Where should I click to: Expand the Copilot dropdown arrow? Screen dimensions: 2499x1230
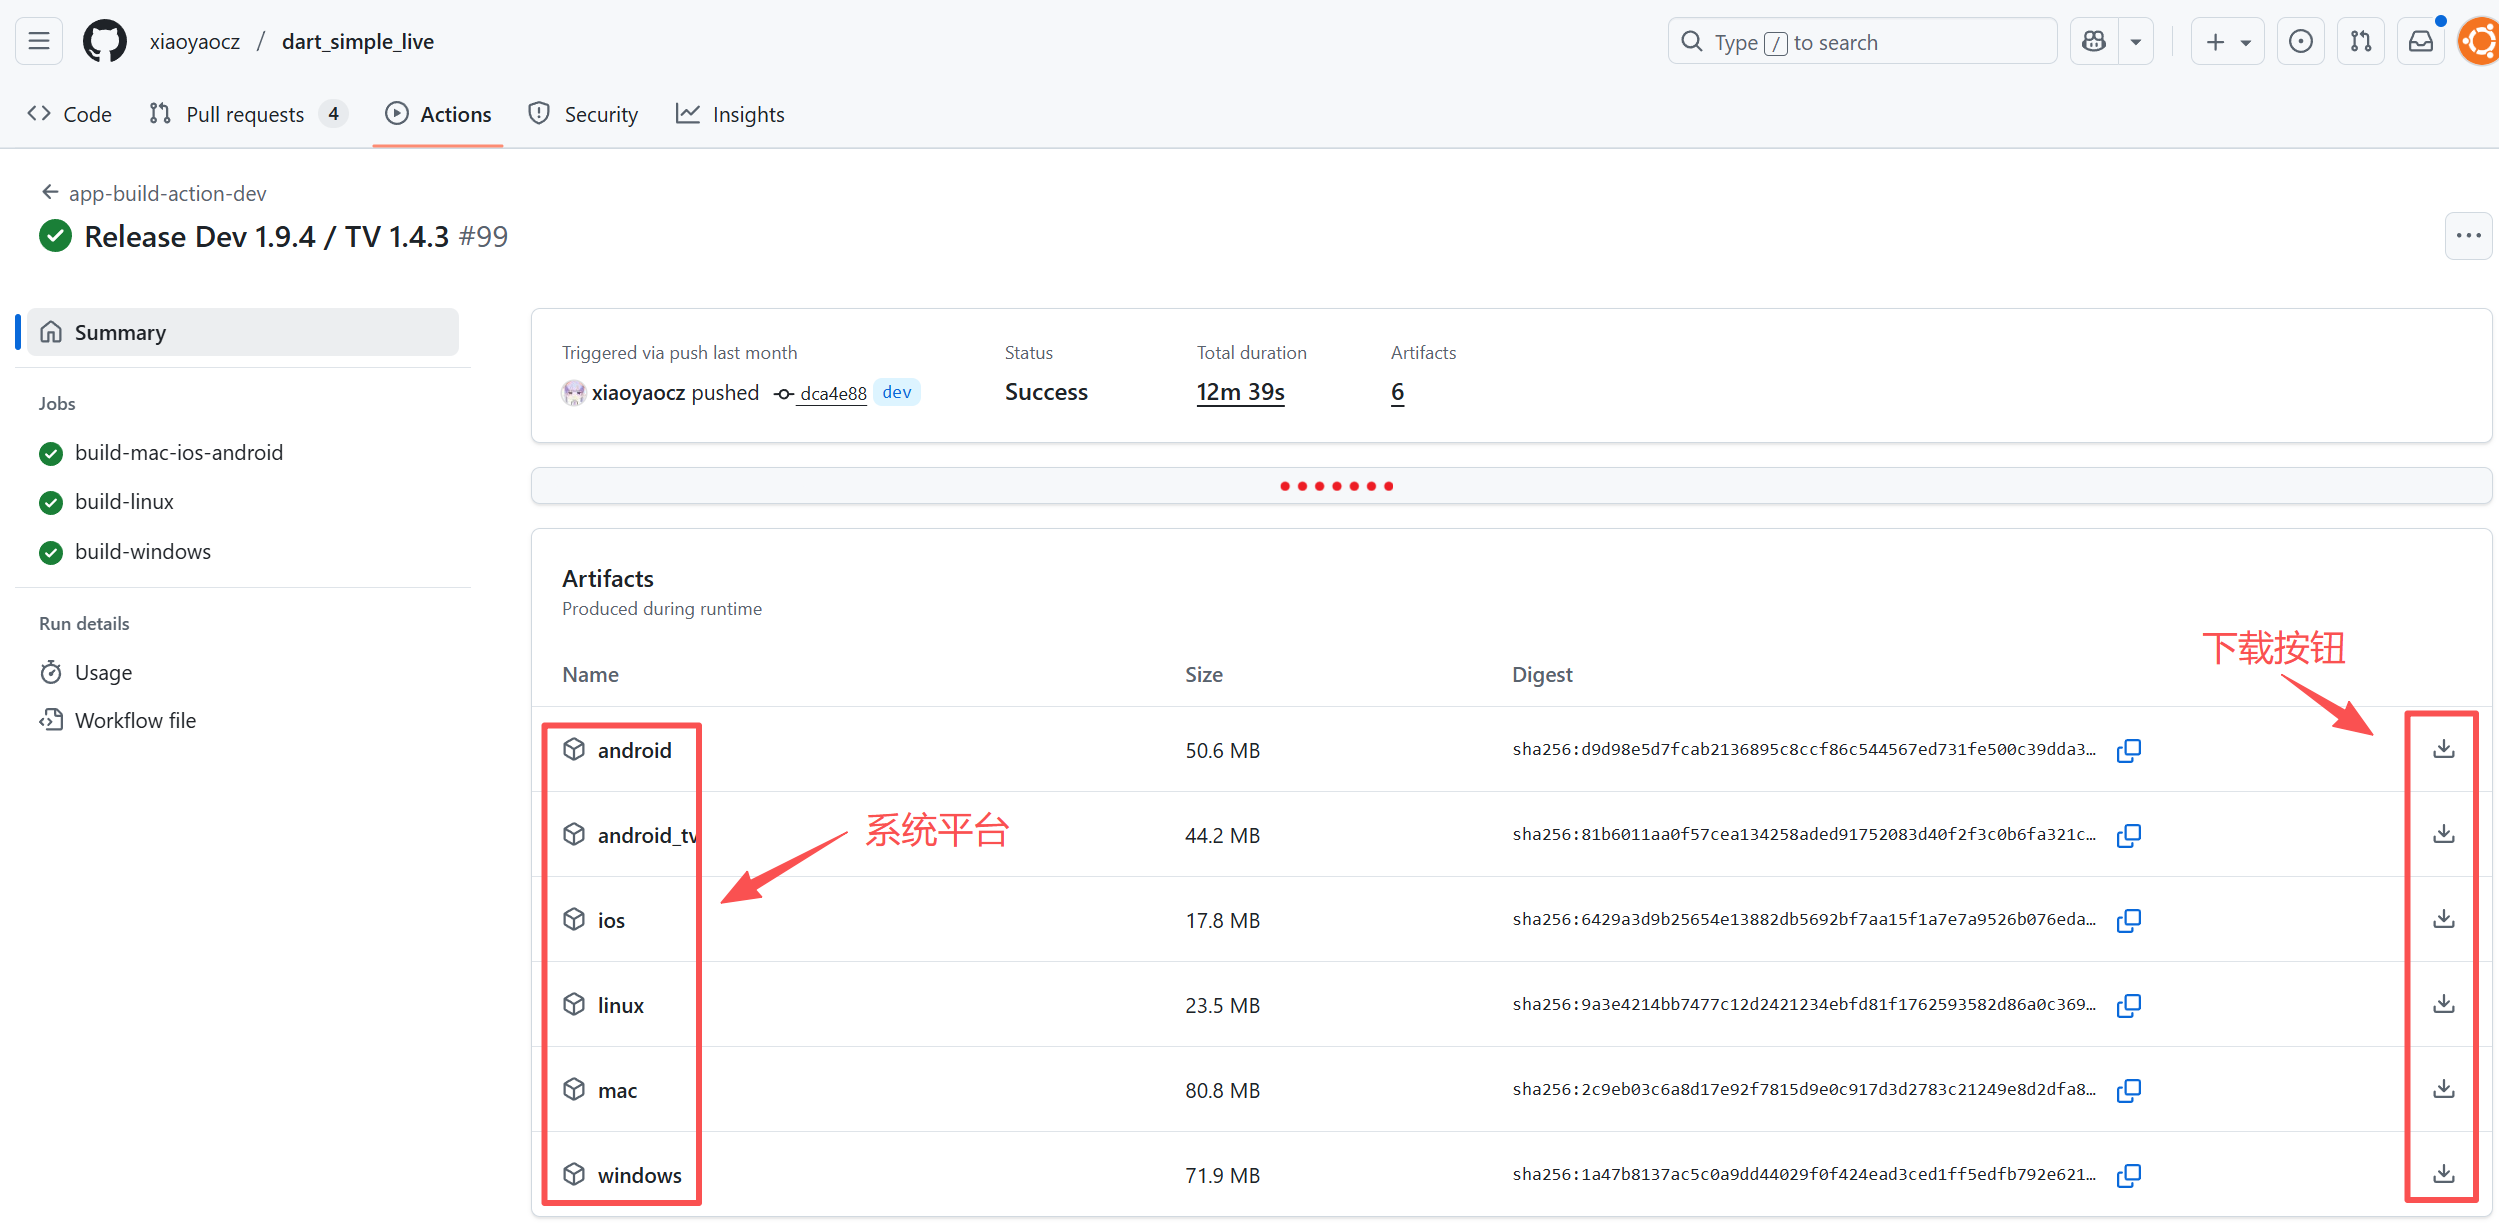[x=2135, y=42]
